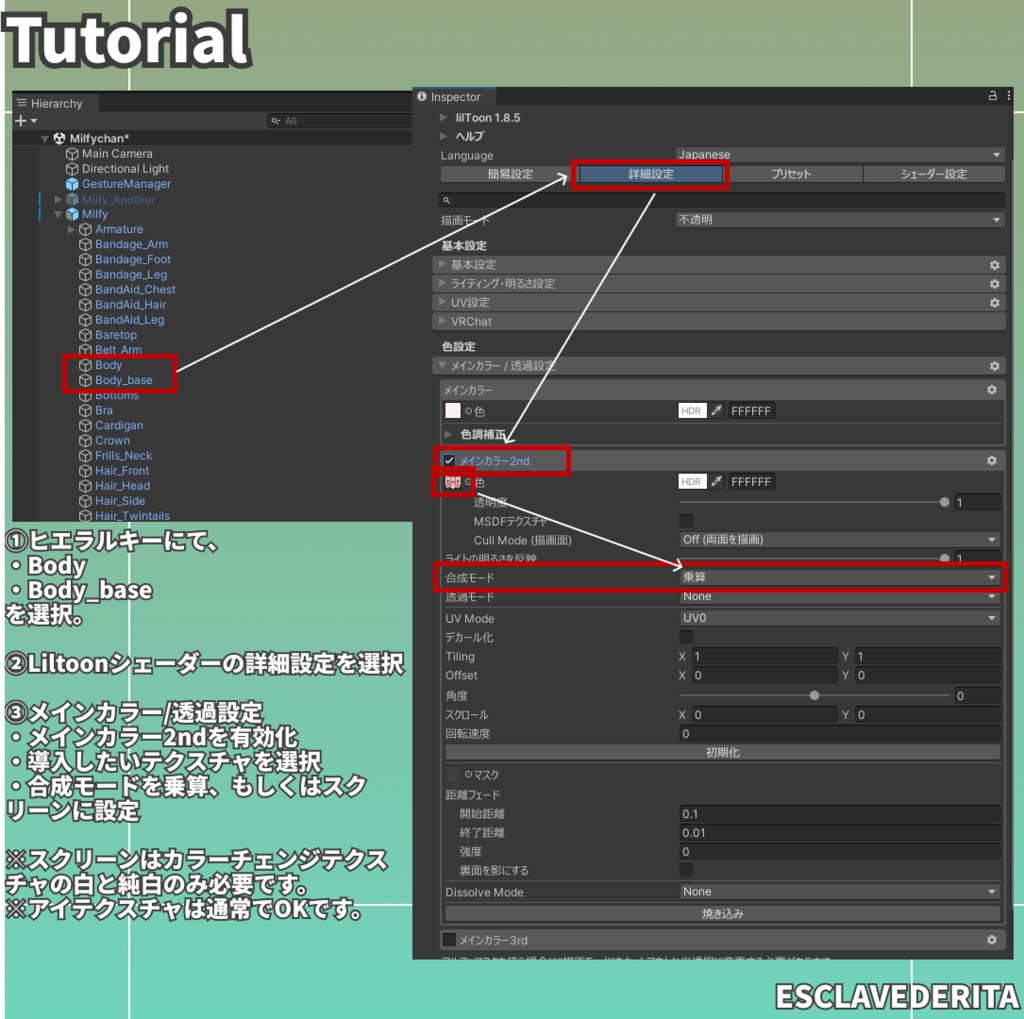Viewport: 1024px width, 1019px height.
Task: Switch to the 詳細設定 tab
Action: 650,174
